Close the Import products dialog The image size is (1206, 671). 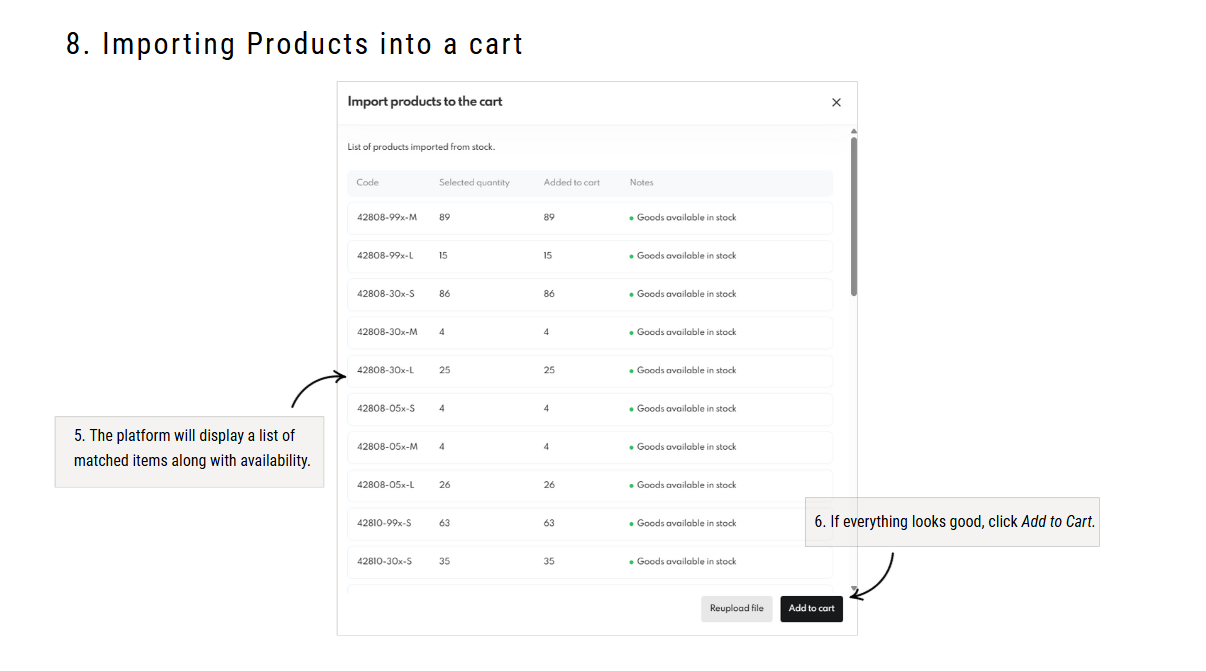pos(836,102)
